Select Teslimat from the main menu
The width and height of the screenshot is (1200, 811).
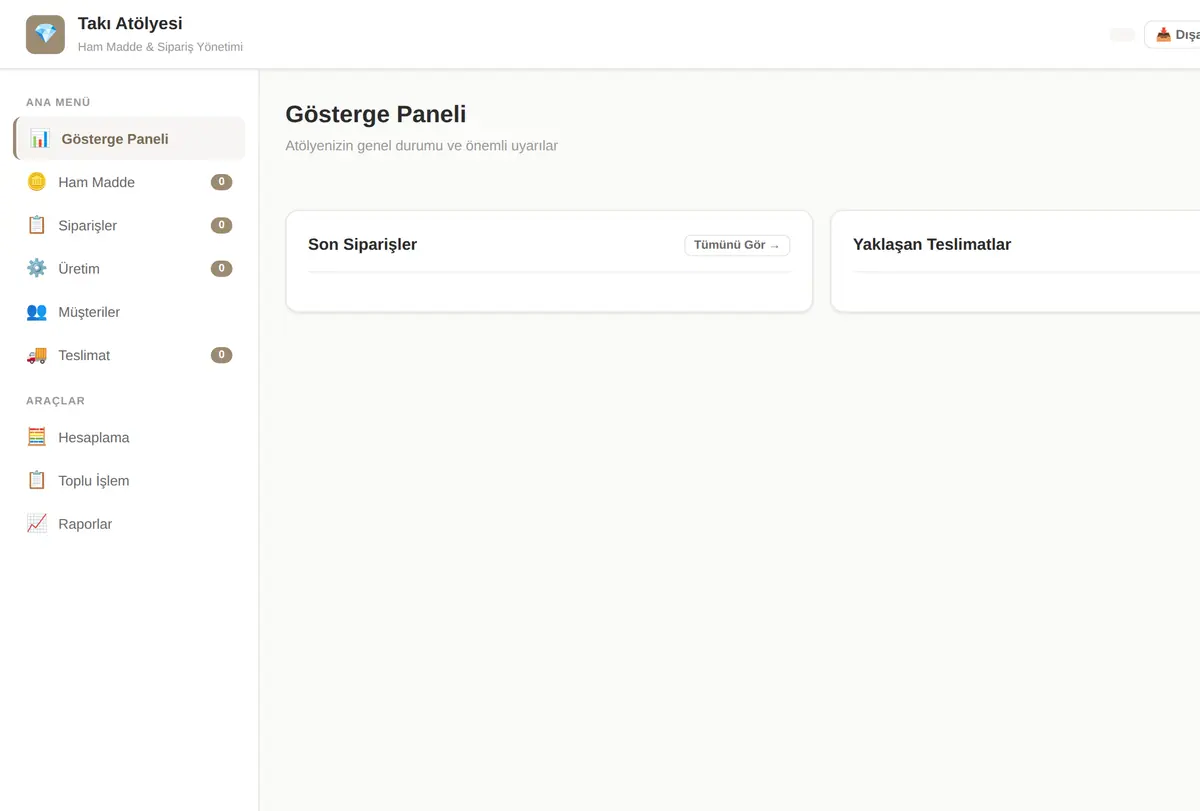click(x=129, y=355)
